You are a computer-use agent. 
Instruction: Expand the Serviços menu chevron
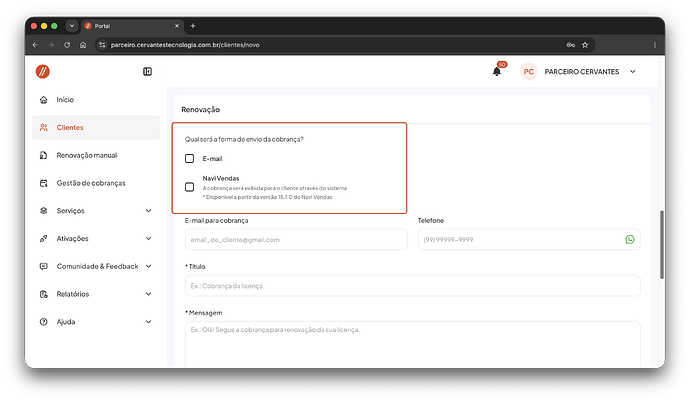click(x=149, y=211)
